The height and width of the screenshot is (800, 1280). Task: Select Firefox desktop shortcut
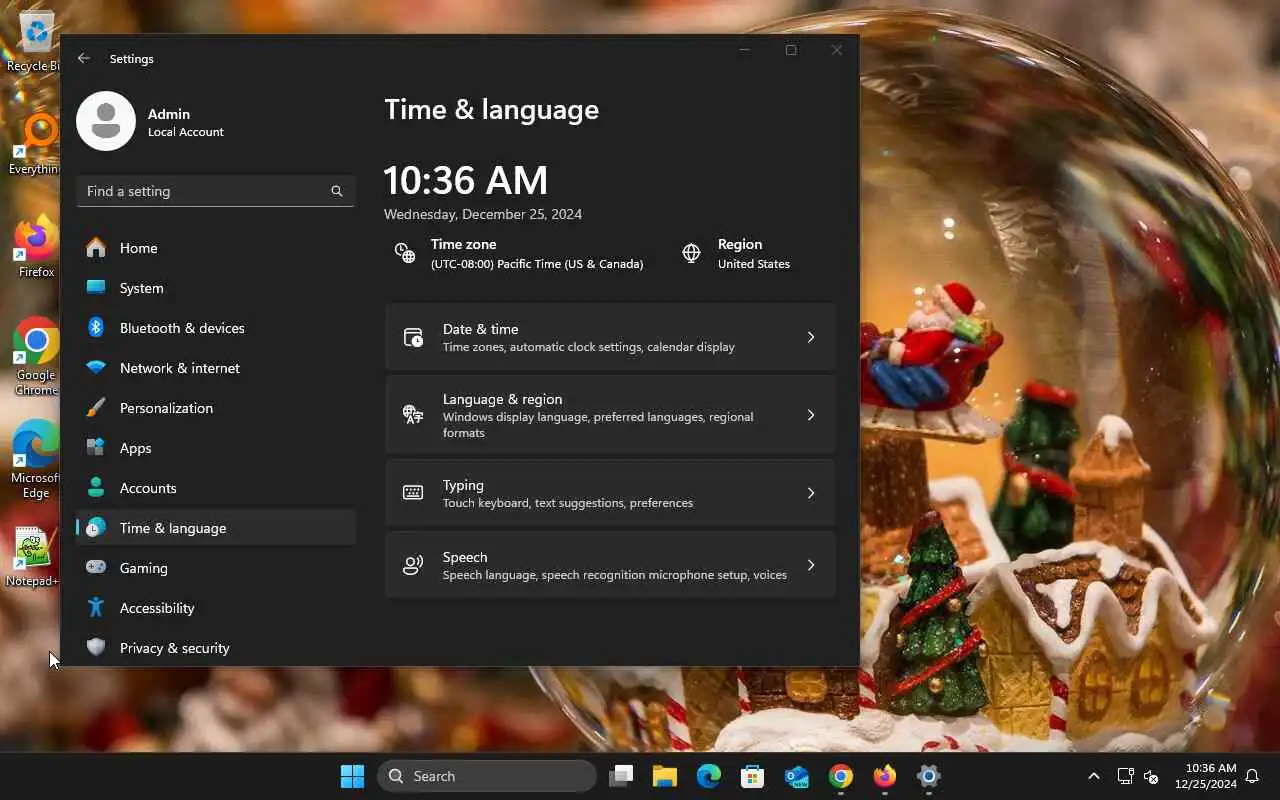tap(36, 248)
